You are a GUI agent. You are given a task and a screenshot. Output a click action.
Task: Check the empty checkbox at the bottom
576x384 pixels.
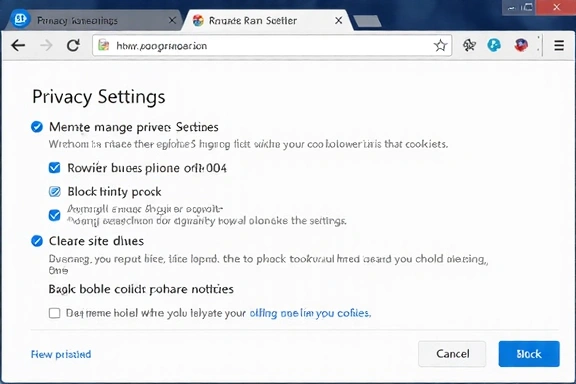coord(54,313)
